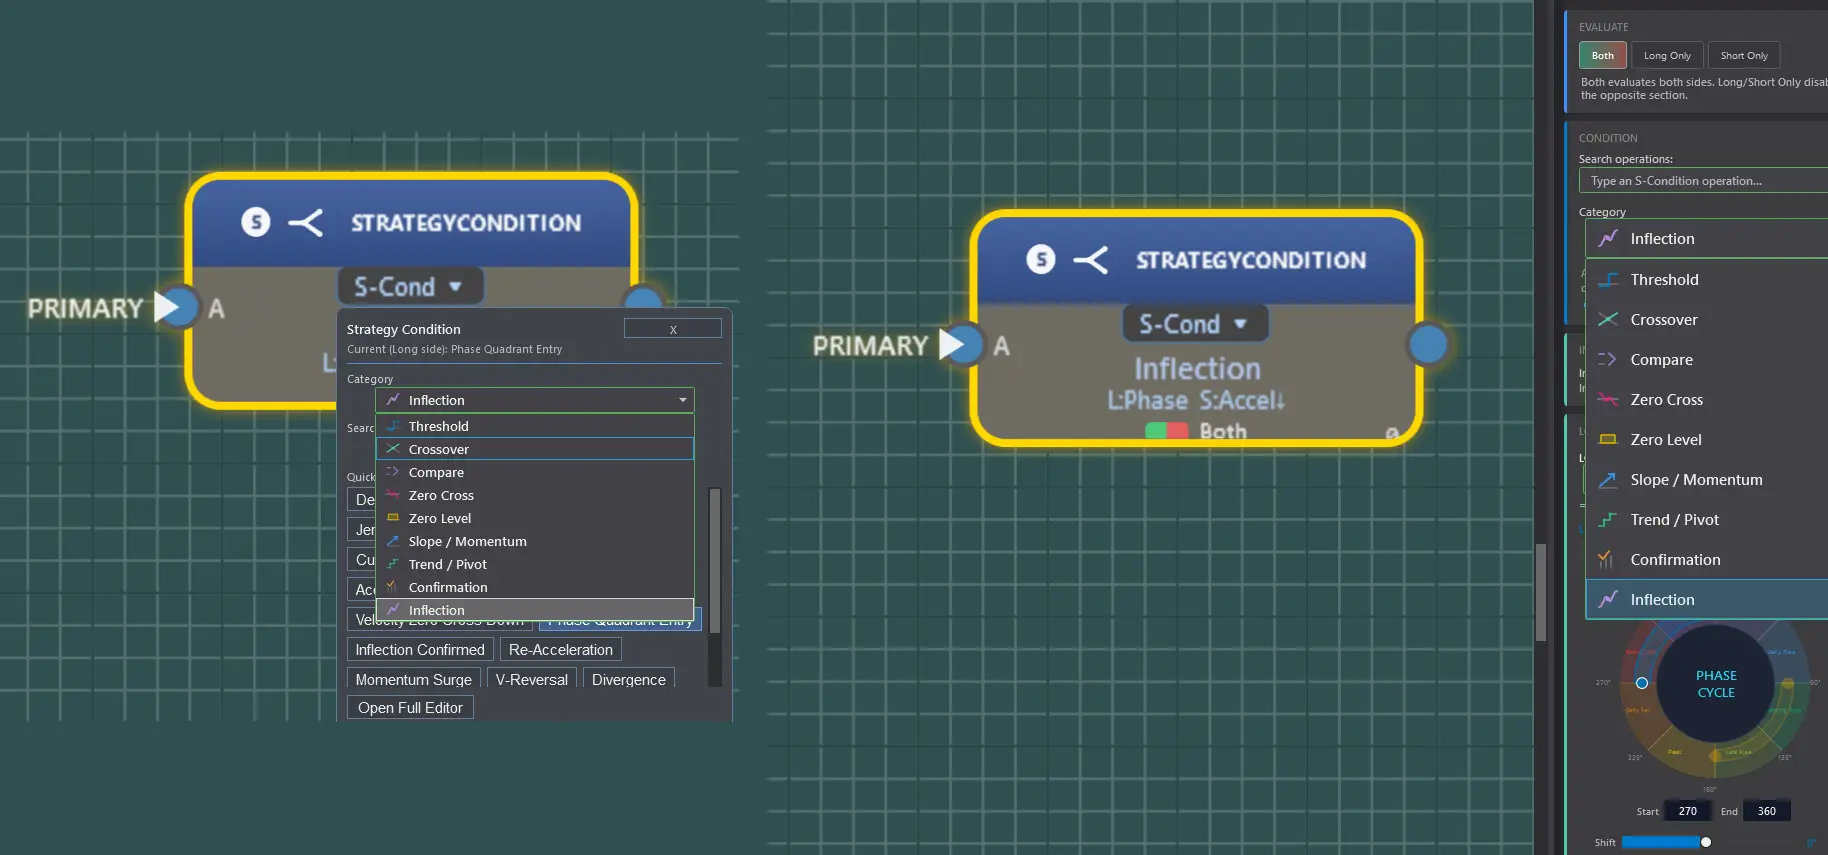
Task: Click the End value field showing 360
Action: [x=1767, y=811]
